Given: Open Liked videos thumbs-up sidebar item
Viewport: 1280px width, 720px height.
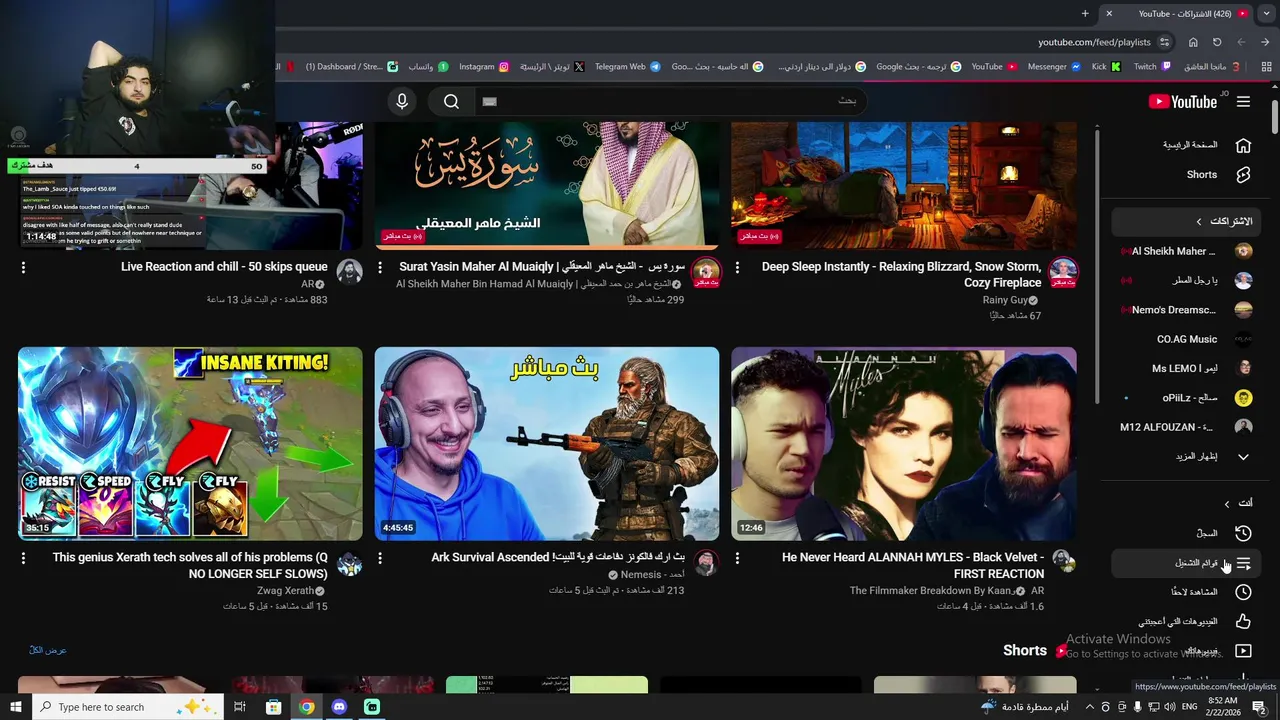Looking at the screenshot, I should pos(1186,621).
